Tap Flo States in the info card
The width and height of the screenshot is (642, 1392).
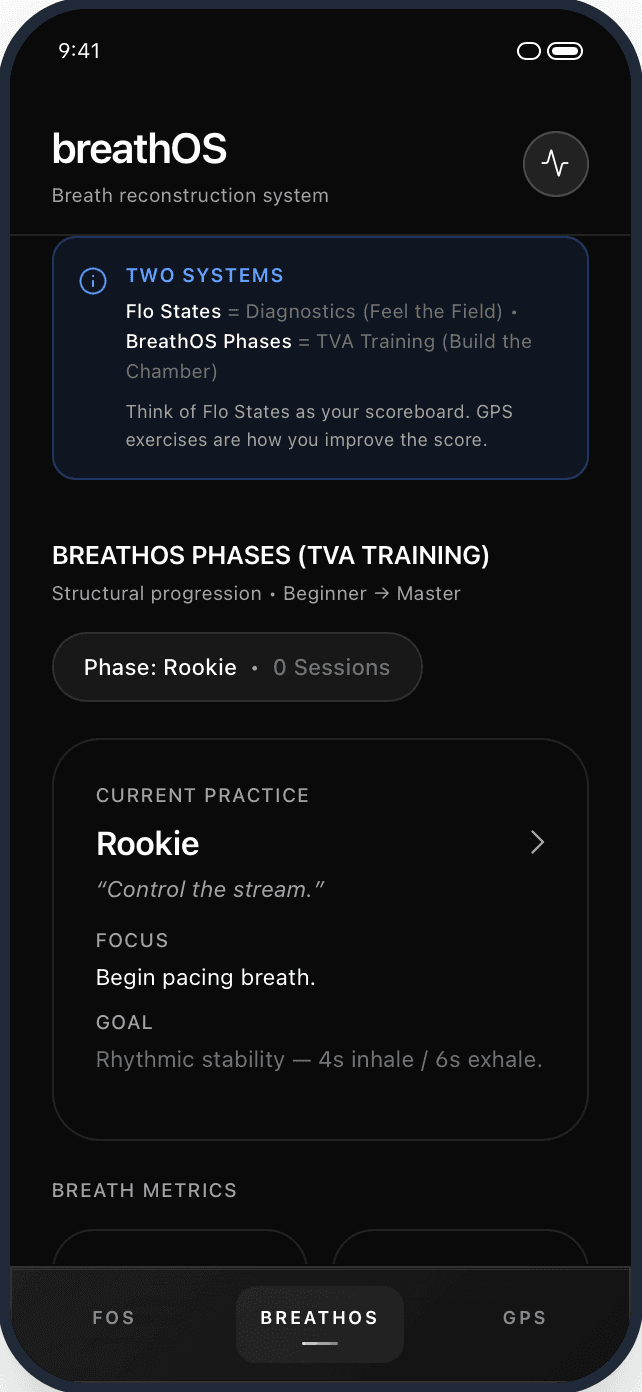point(172,311)
